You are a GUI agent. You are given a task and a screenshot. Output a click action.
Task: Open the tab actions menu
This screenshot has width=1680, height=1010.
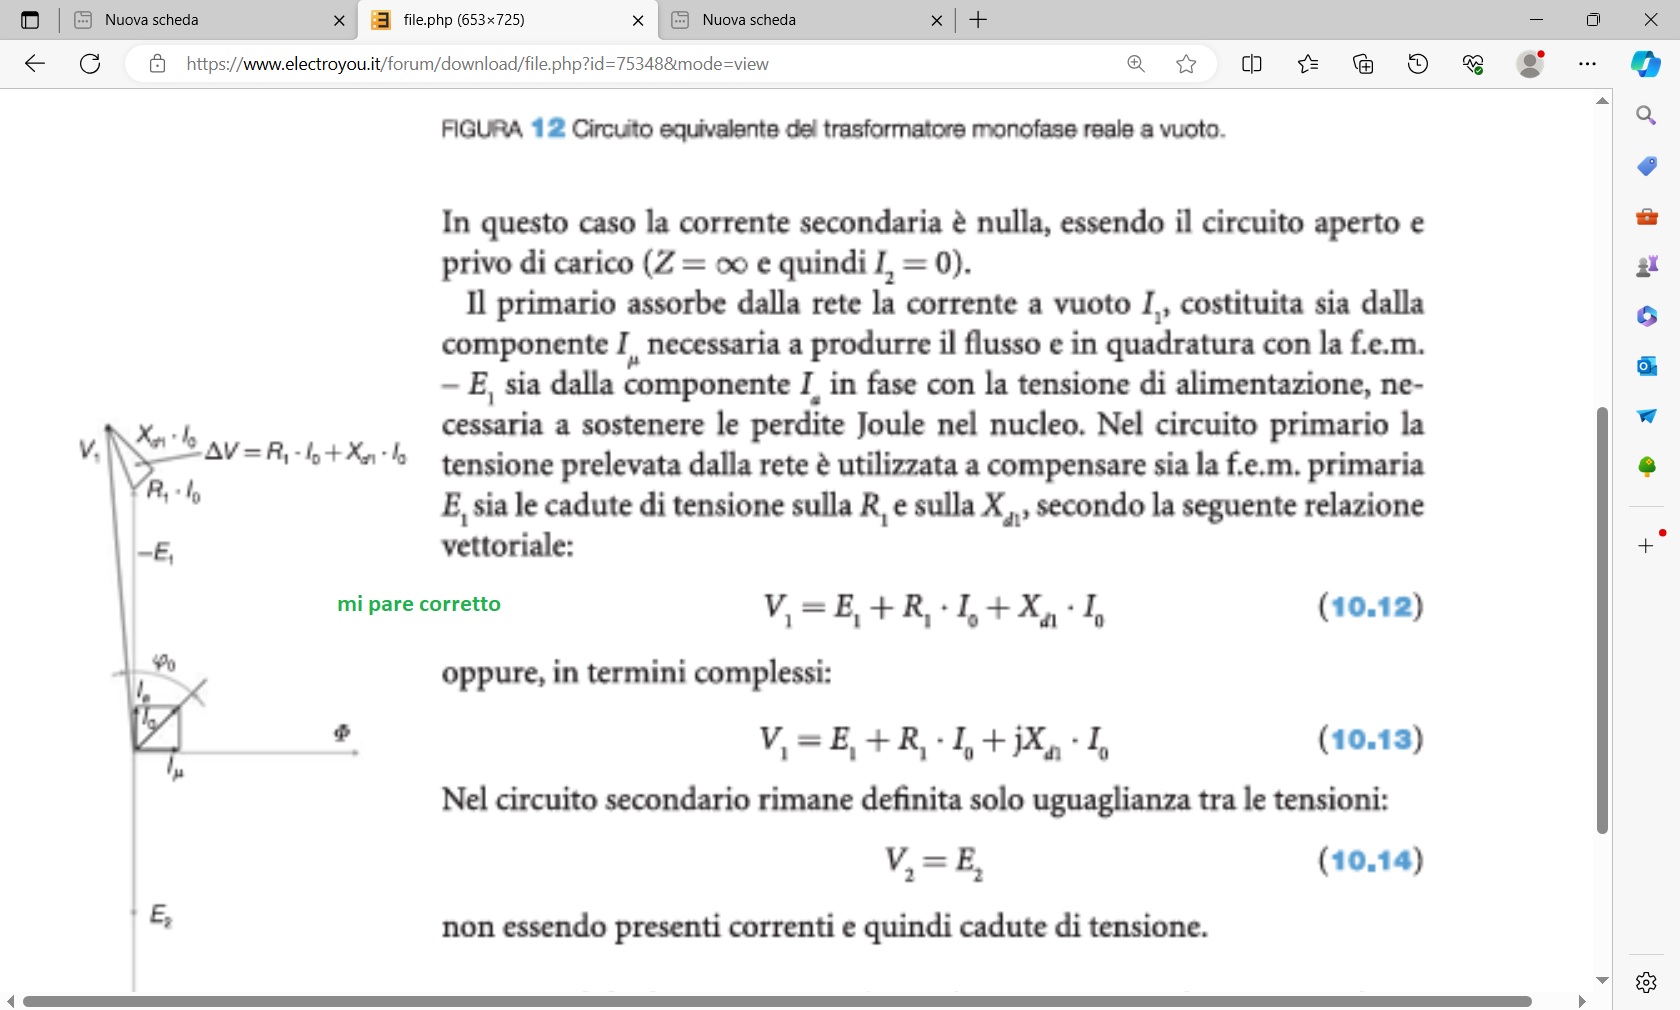pyautogui.click(x=30, y=20)
